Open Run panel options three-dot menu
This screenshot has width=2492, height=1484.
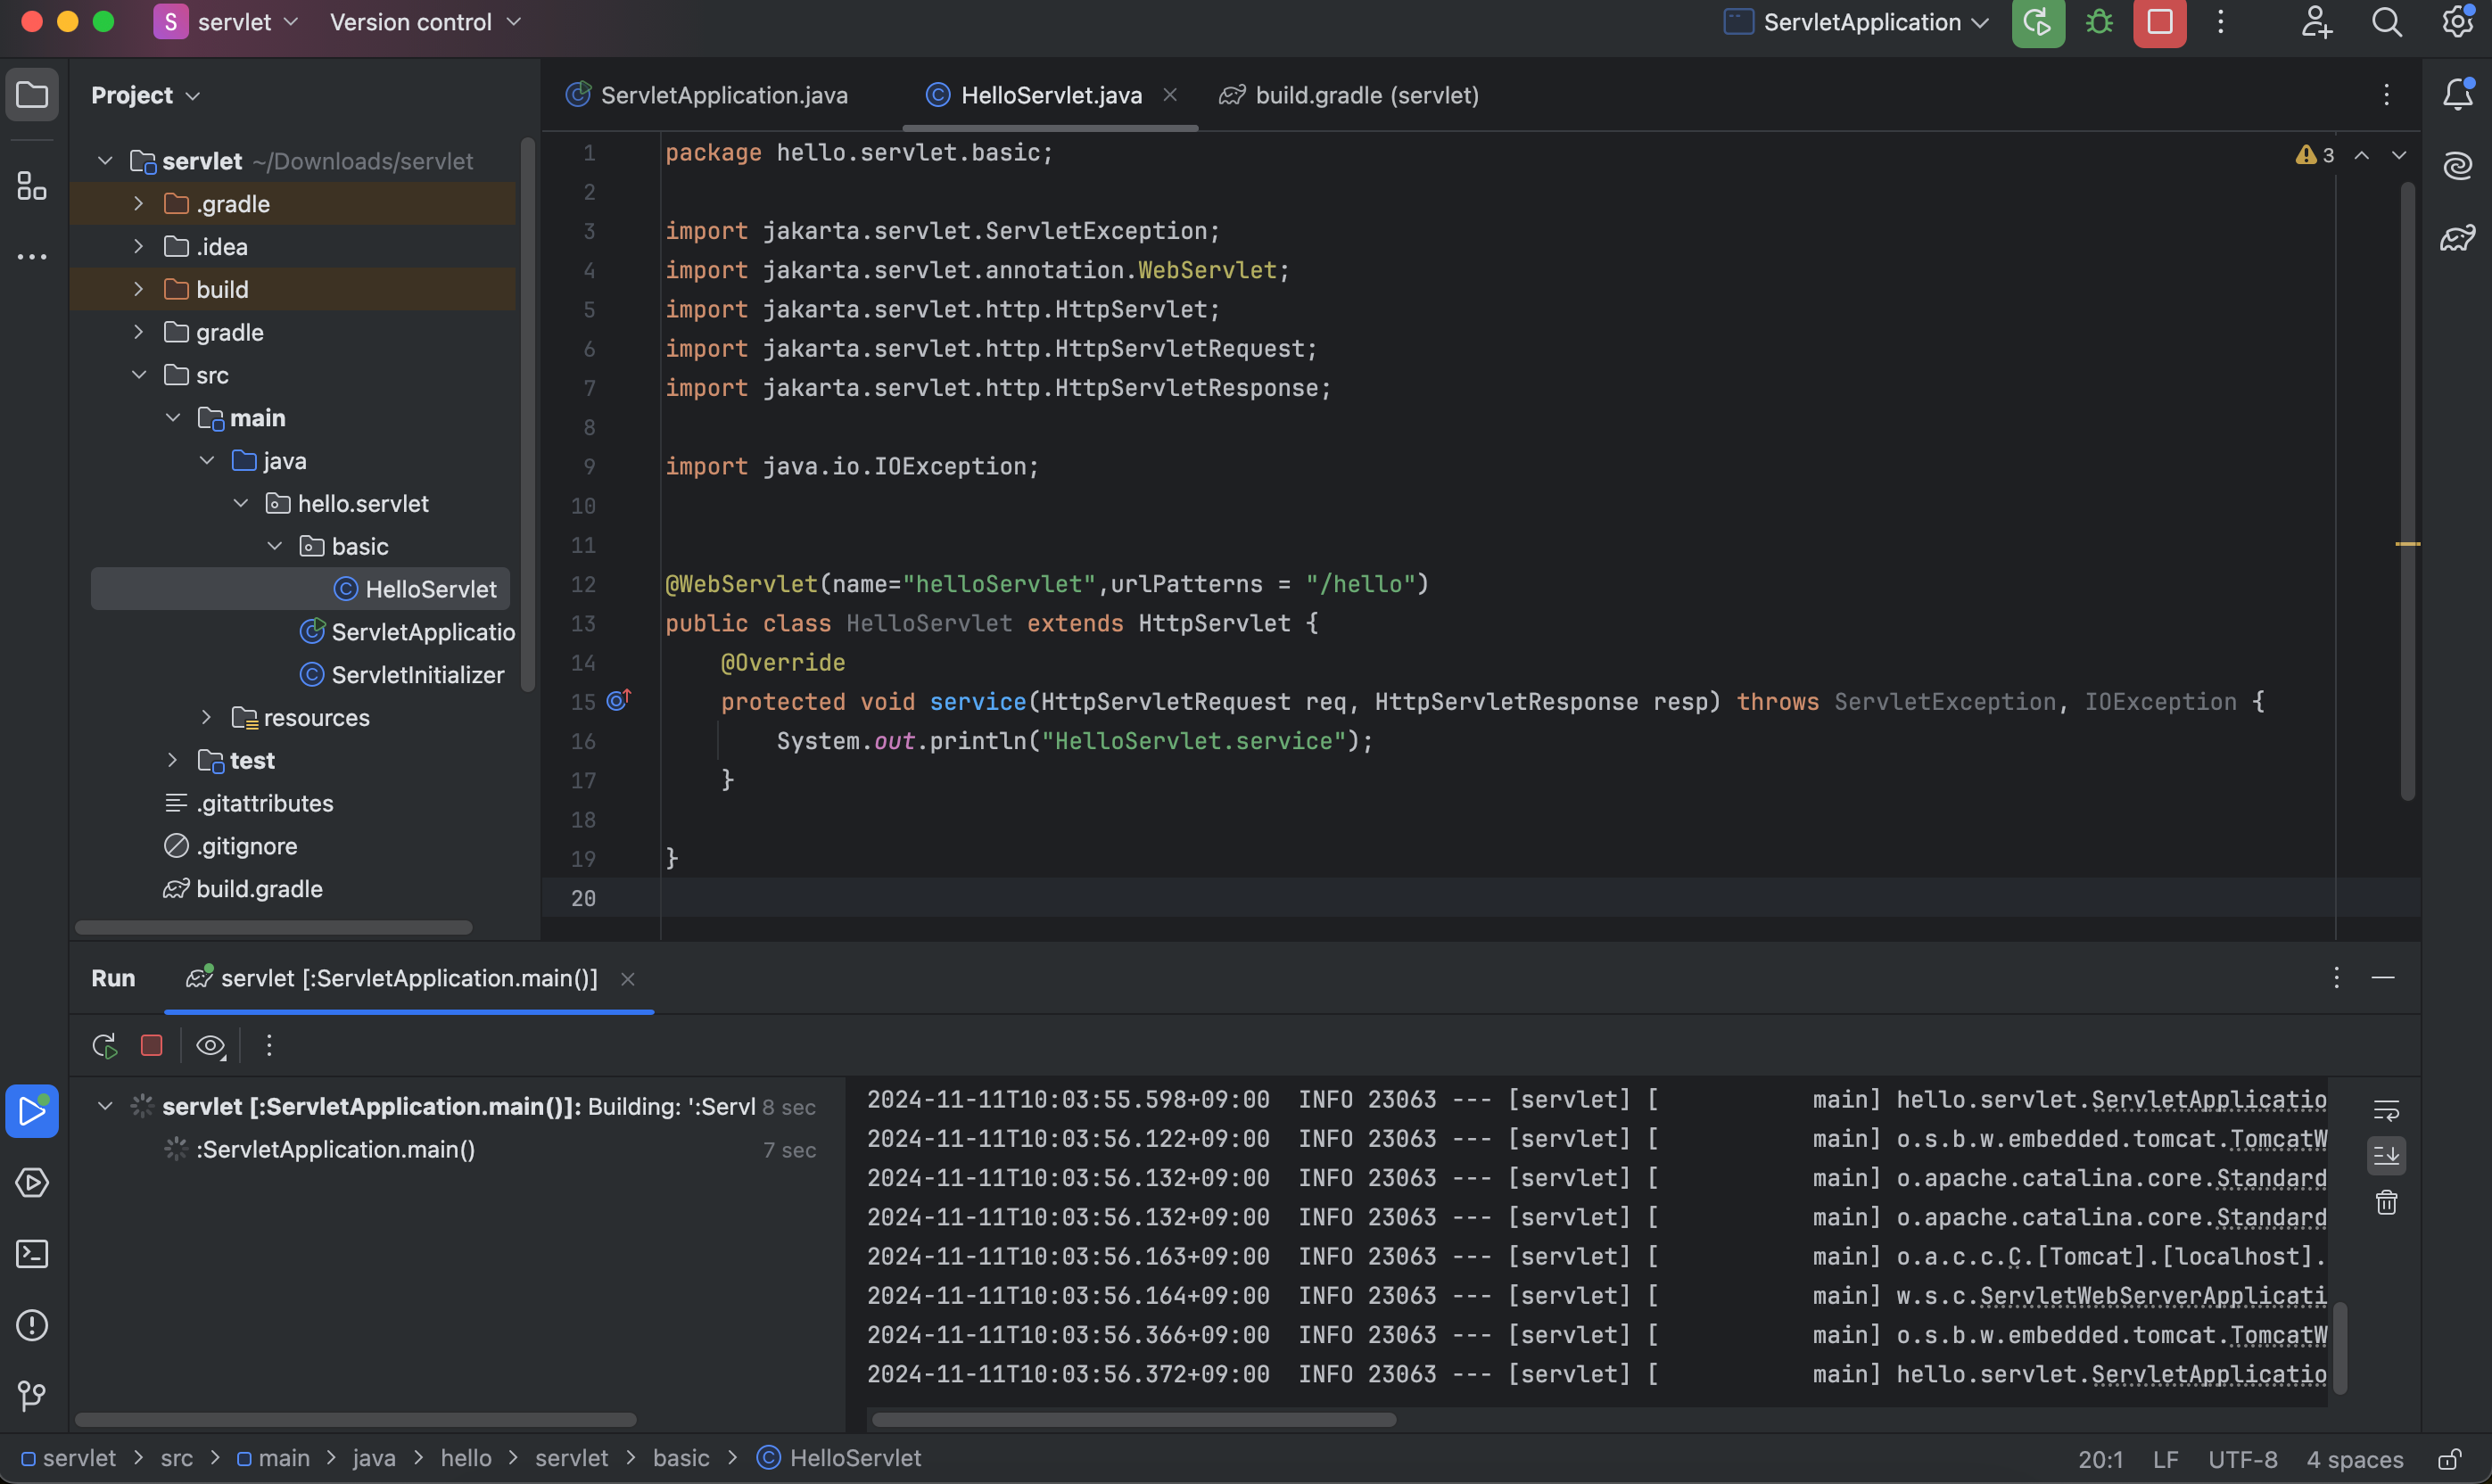(2336, 978)
